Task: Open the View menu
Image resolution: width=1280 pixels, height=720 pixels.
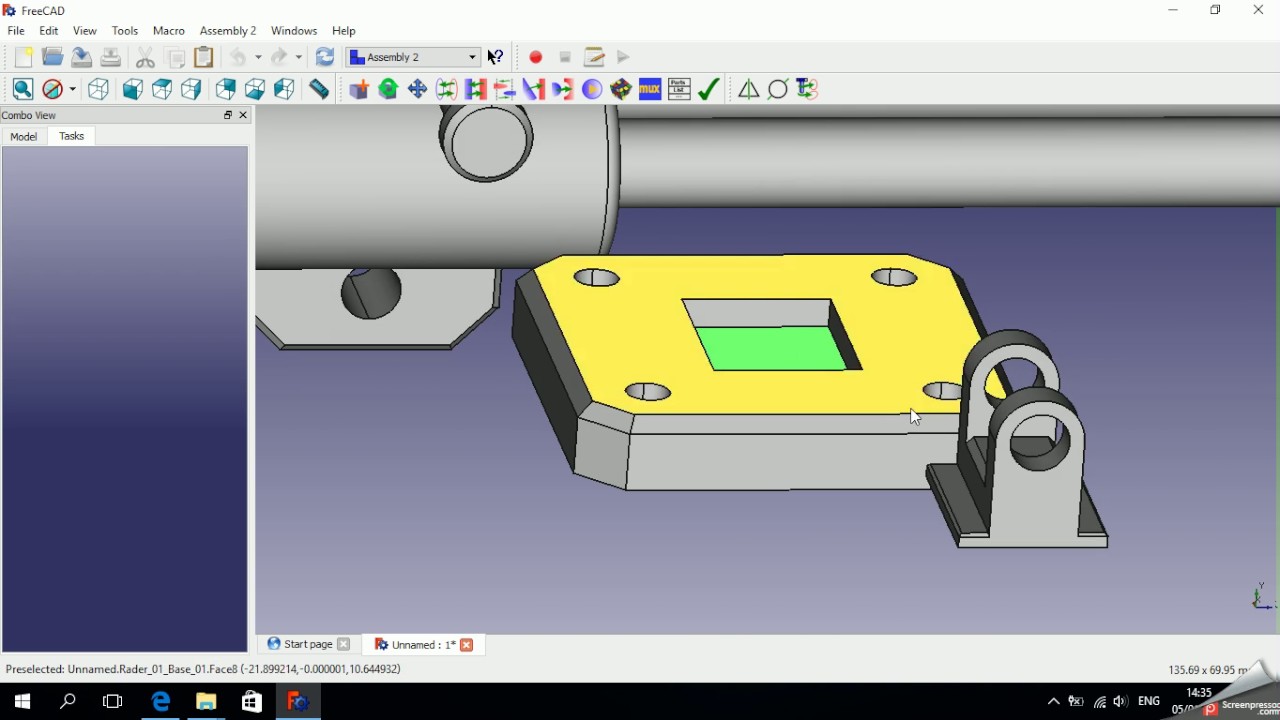Action: (85, 31)
